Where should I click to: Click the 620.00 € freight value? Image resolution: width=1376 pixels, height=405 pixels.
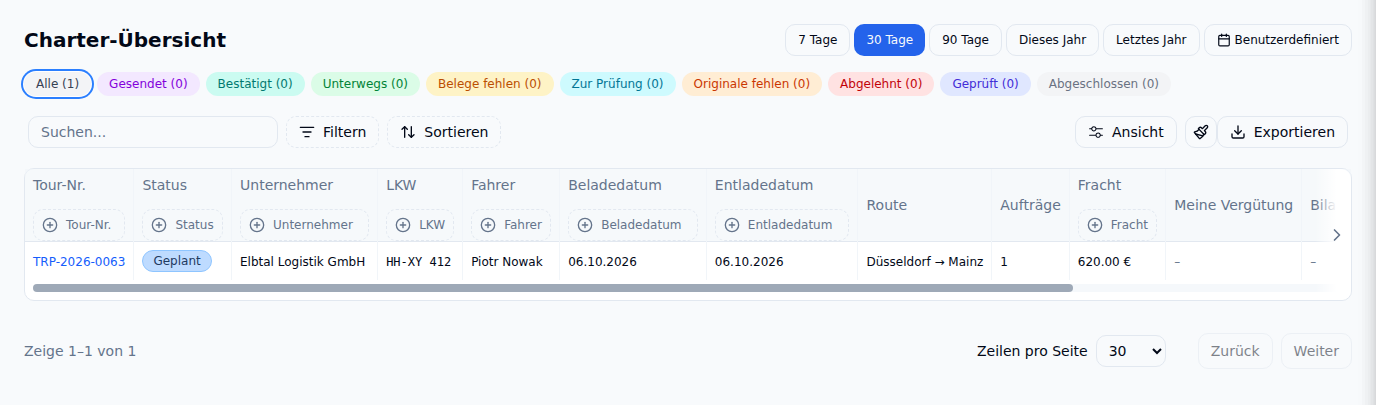[1104, 262]
